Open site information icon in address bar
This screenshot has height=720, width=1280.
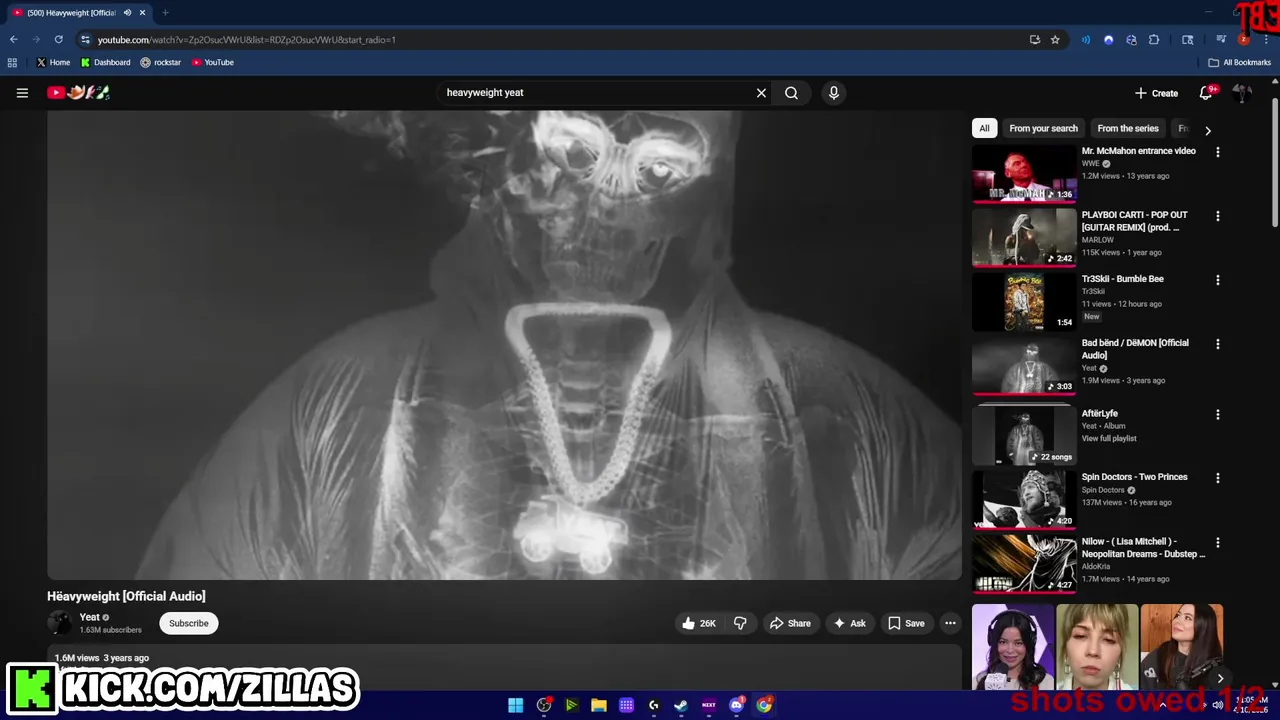85,39
